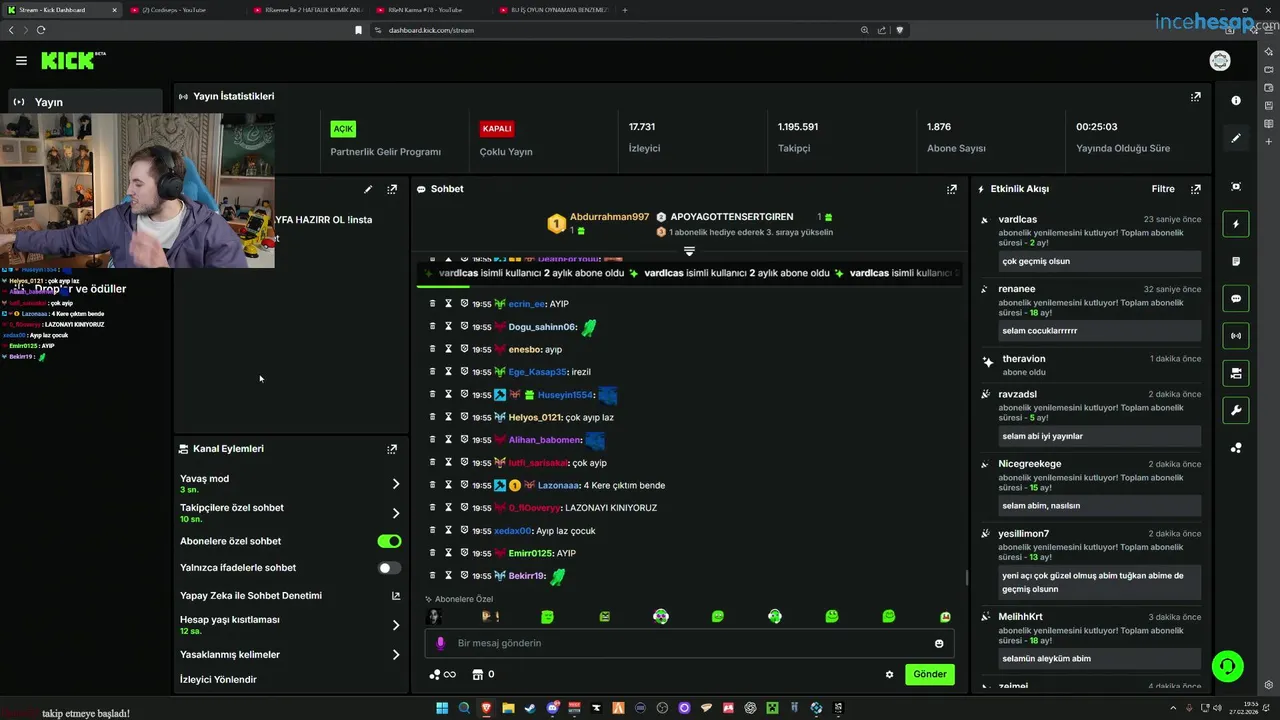Open the profile avatar menu
The image size is (1280, 720).
click(x=1220, y=61)
